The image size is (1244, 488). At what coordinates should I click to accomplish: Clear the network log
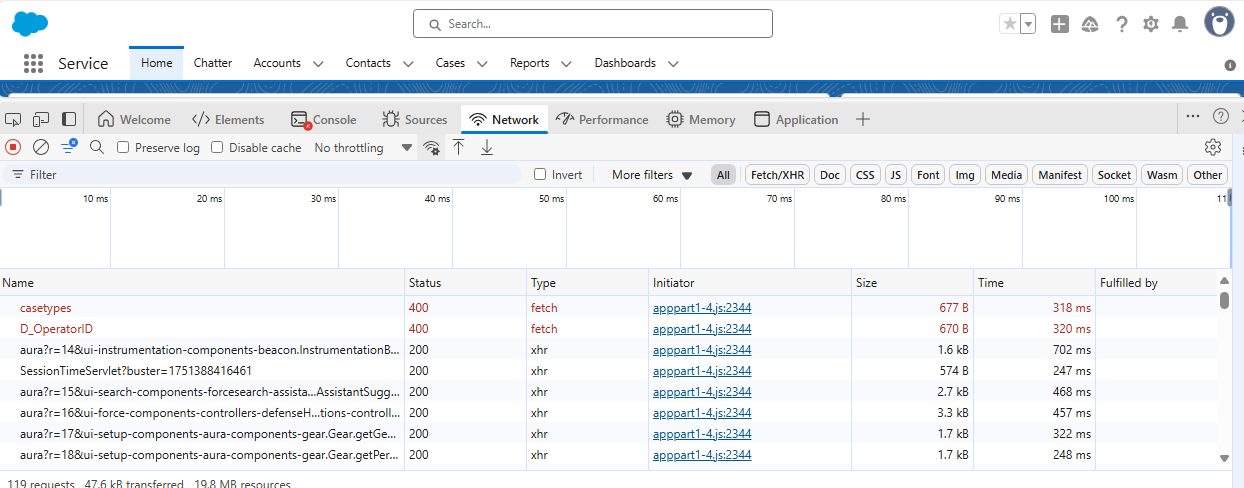coord(41,147)
